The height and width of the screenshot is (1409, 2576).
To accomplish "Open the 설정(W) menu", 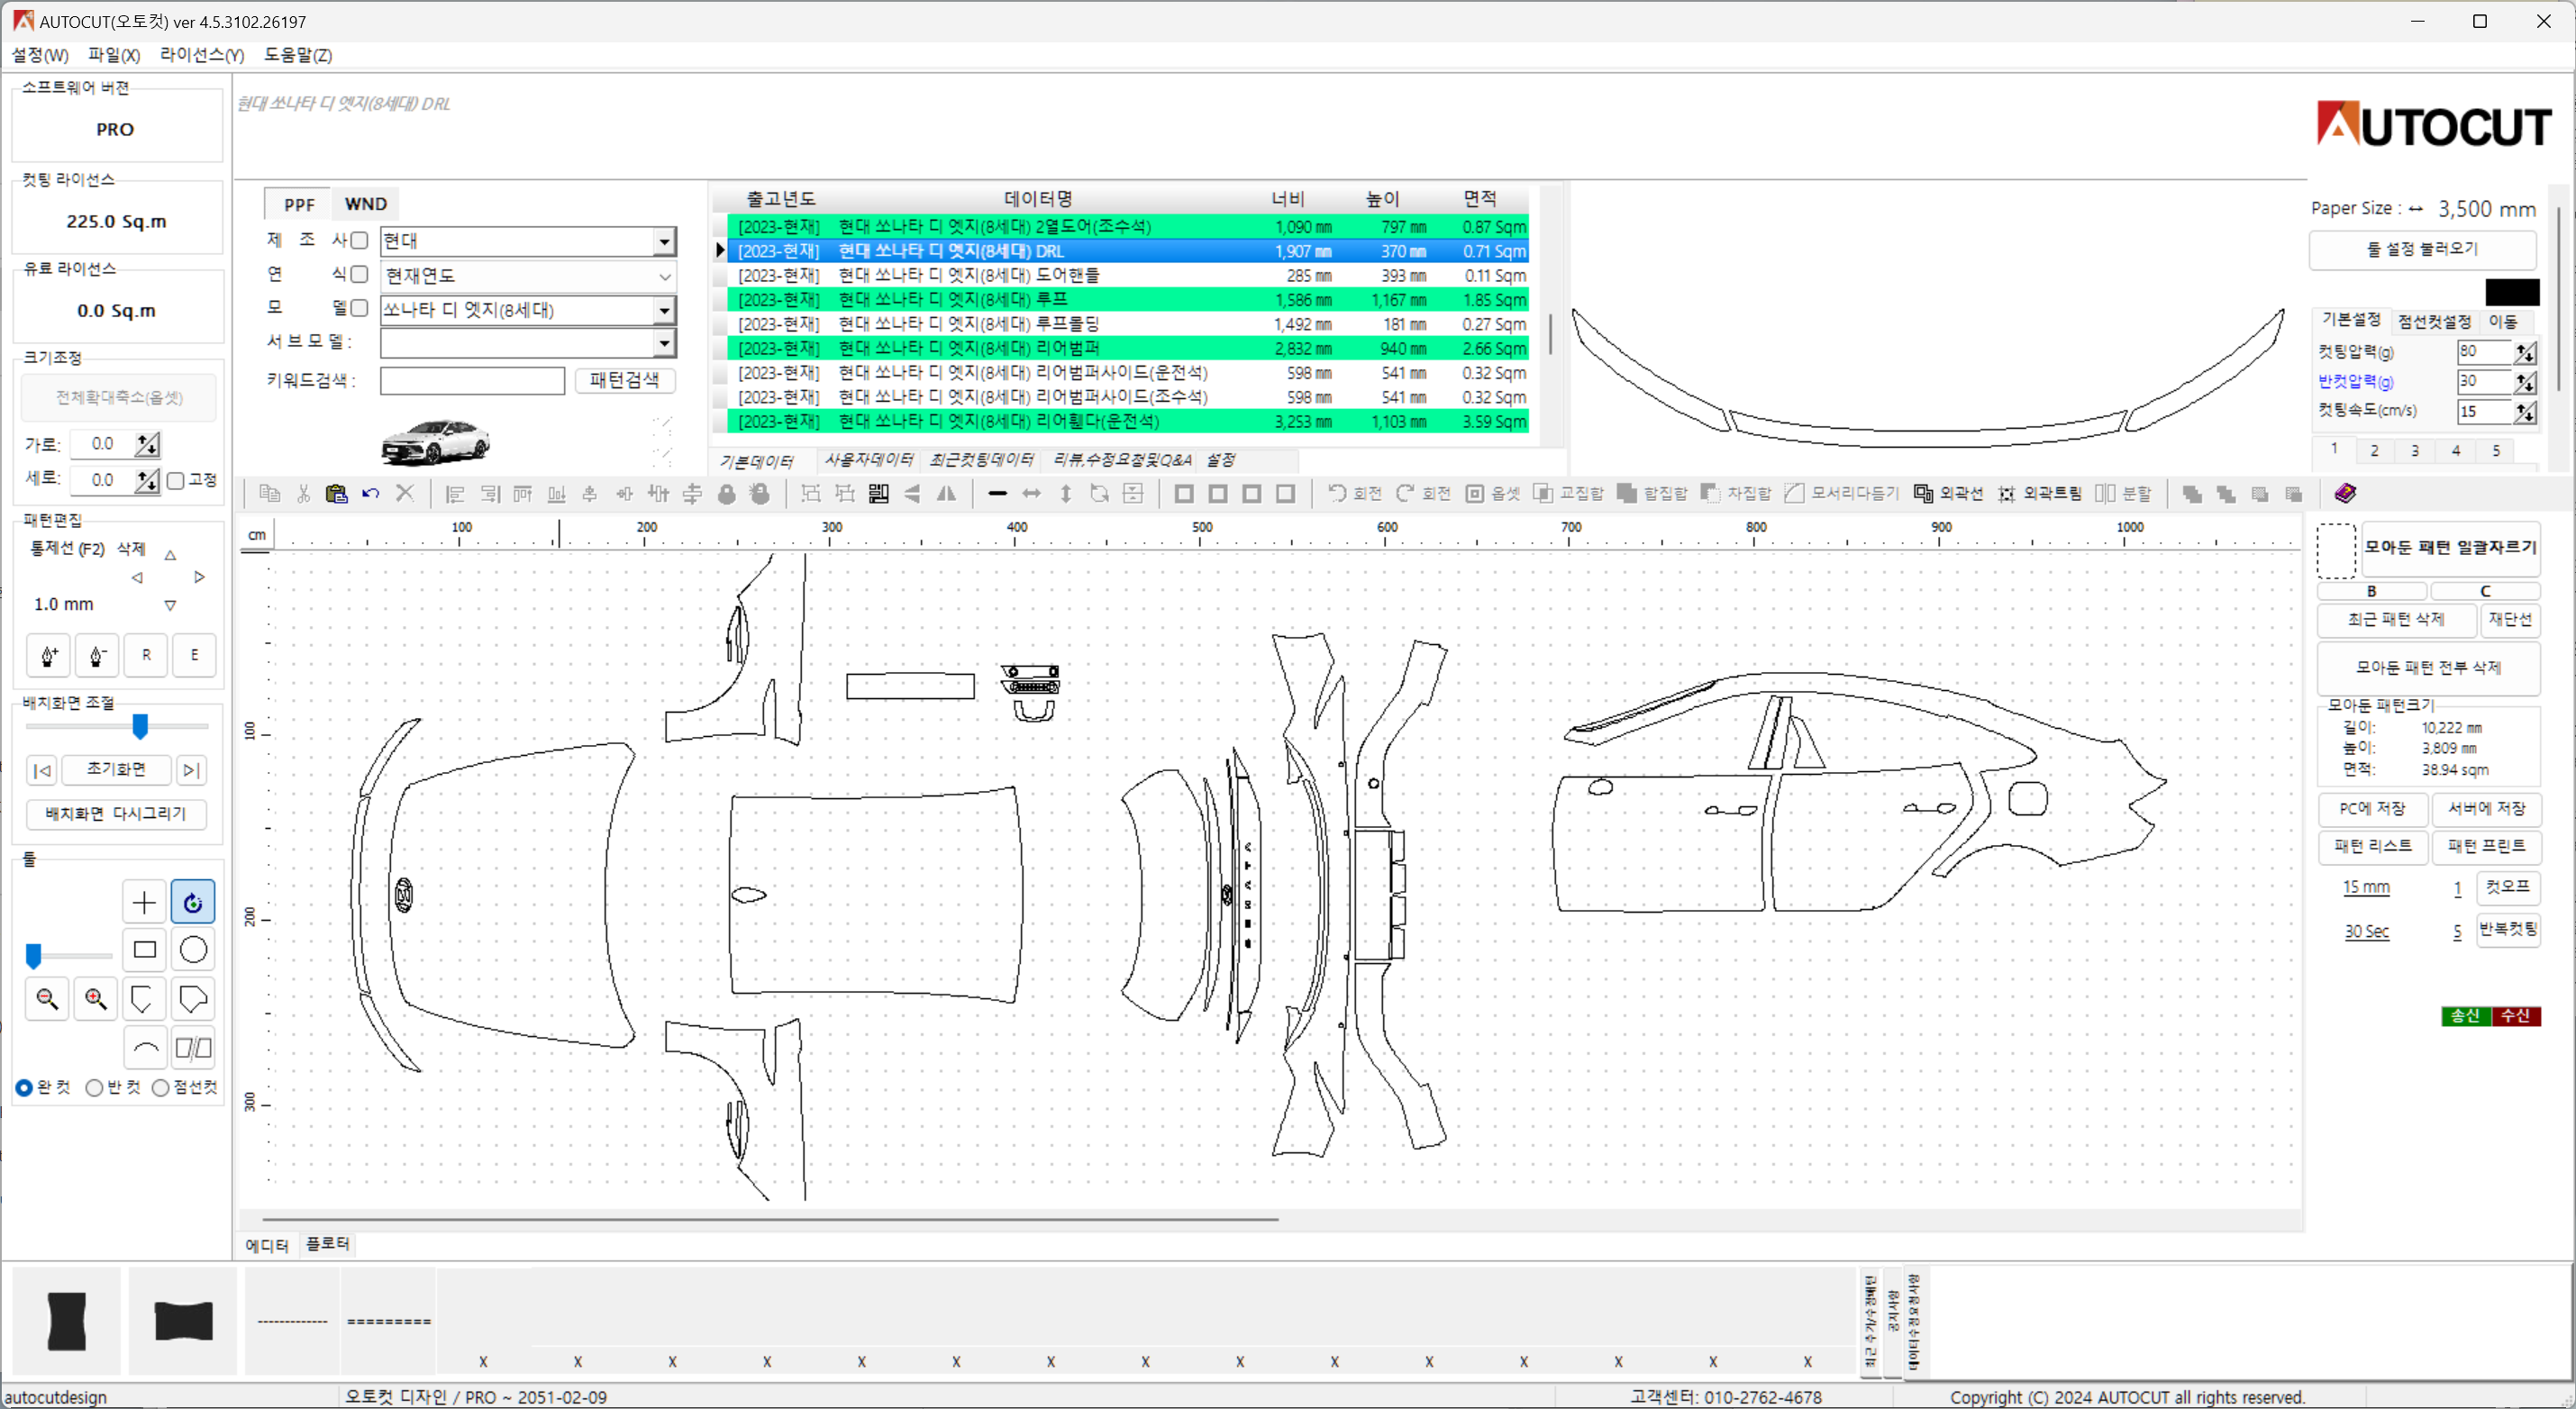I will pos(40,55).
